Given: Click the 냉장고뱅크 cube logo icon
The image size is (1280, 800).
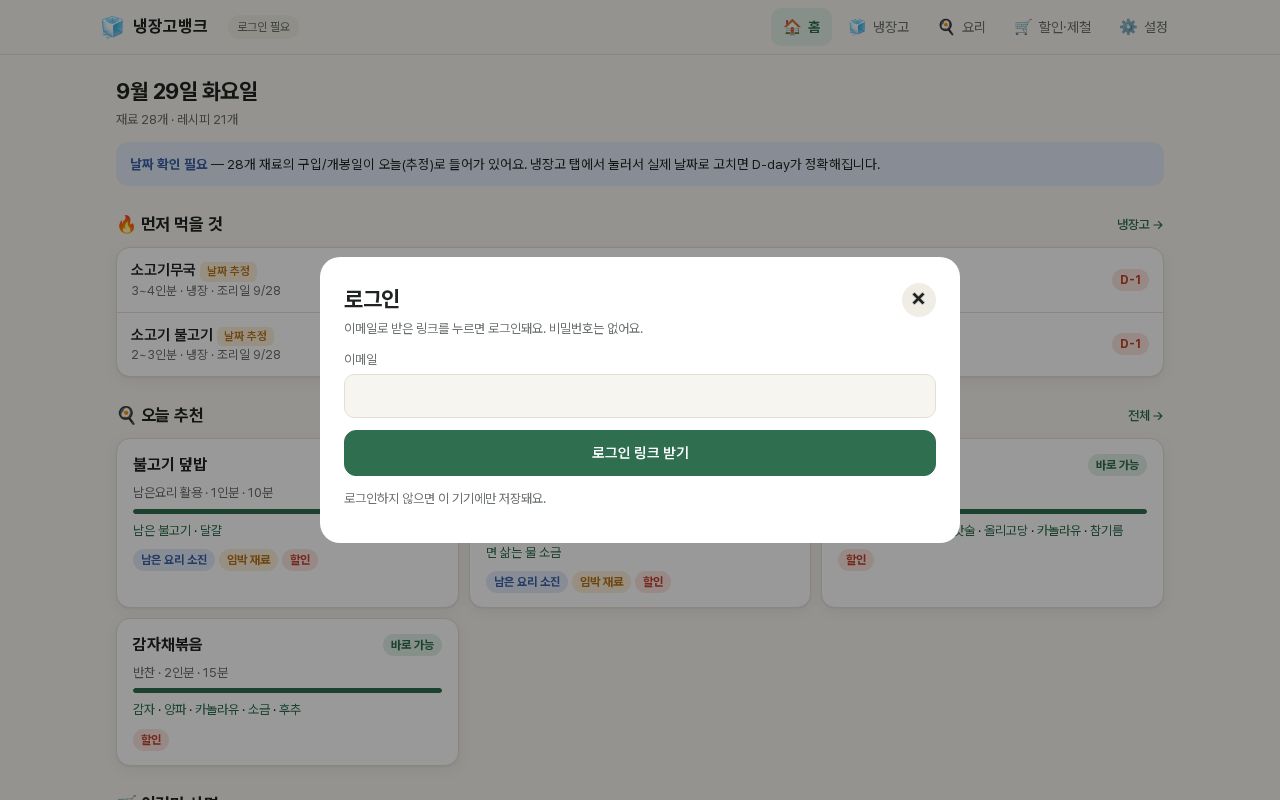Looking at the screenshot, I should tap(112, 27).
